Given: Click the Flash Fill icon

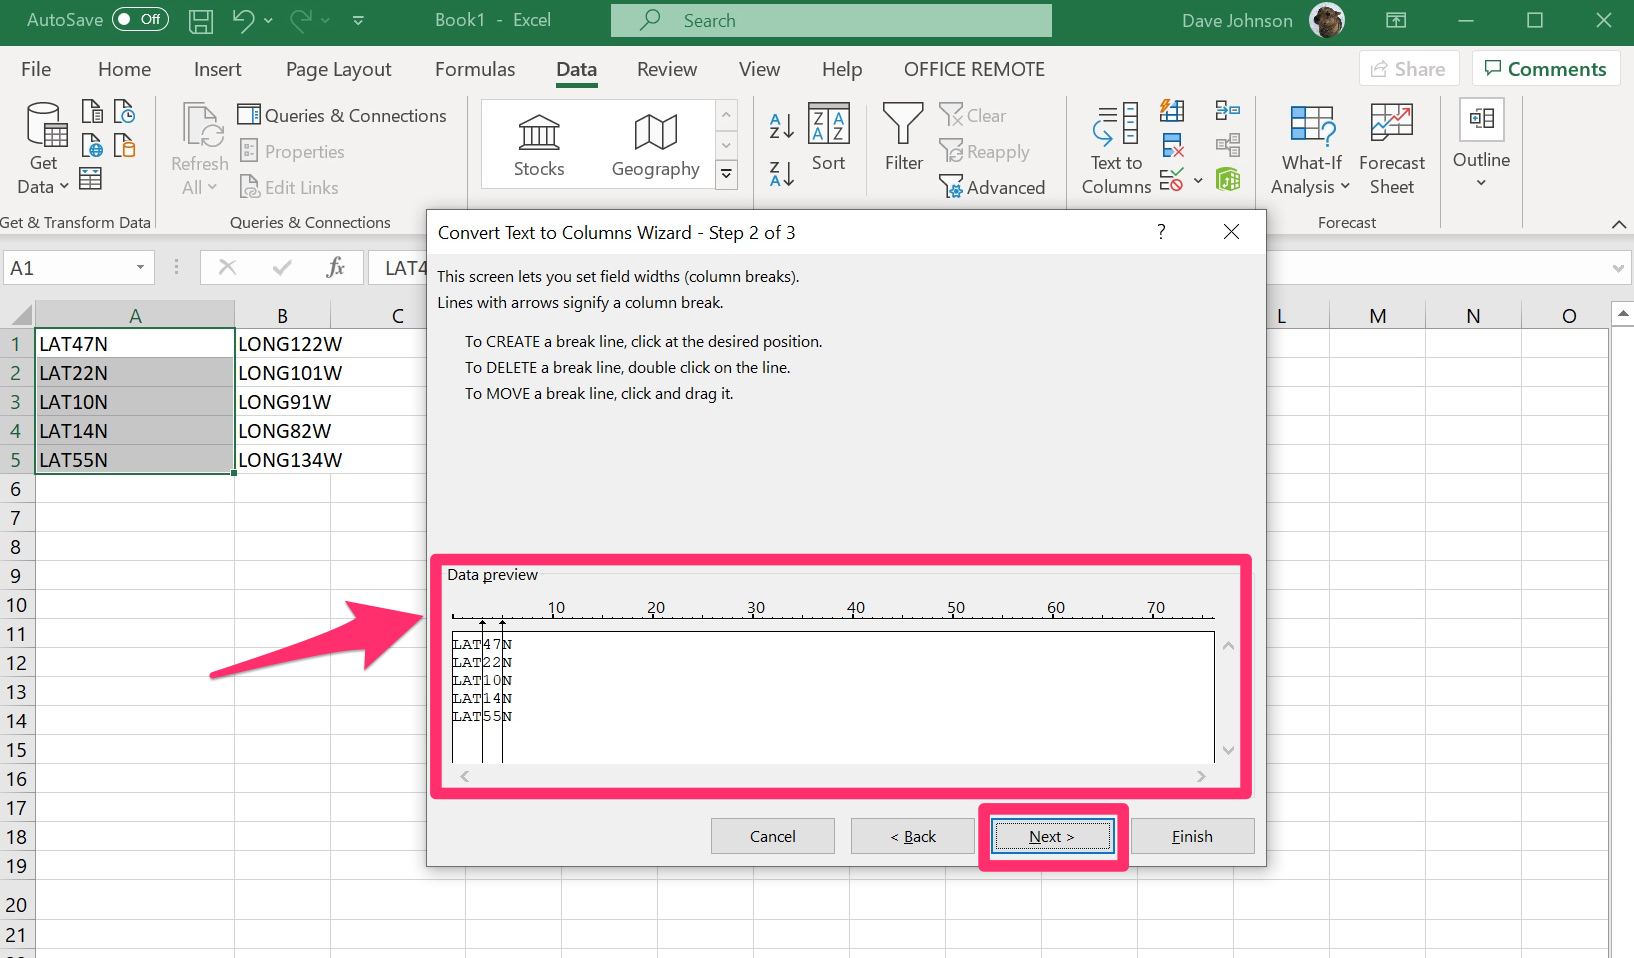Looking at the screenshot, I should [1172, 111].
